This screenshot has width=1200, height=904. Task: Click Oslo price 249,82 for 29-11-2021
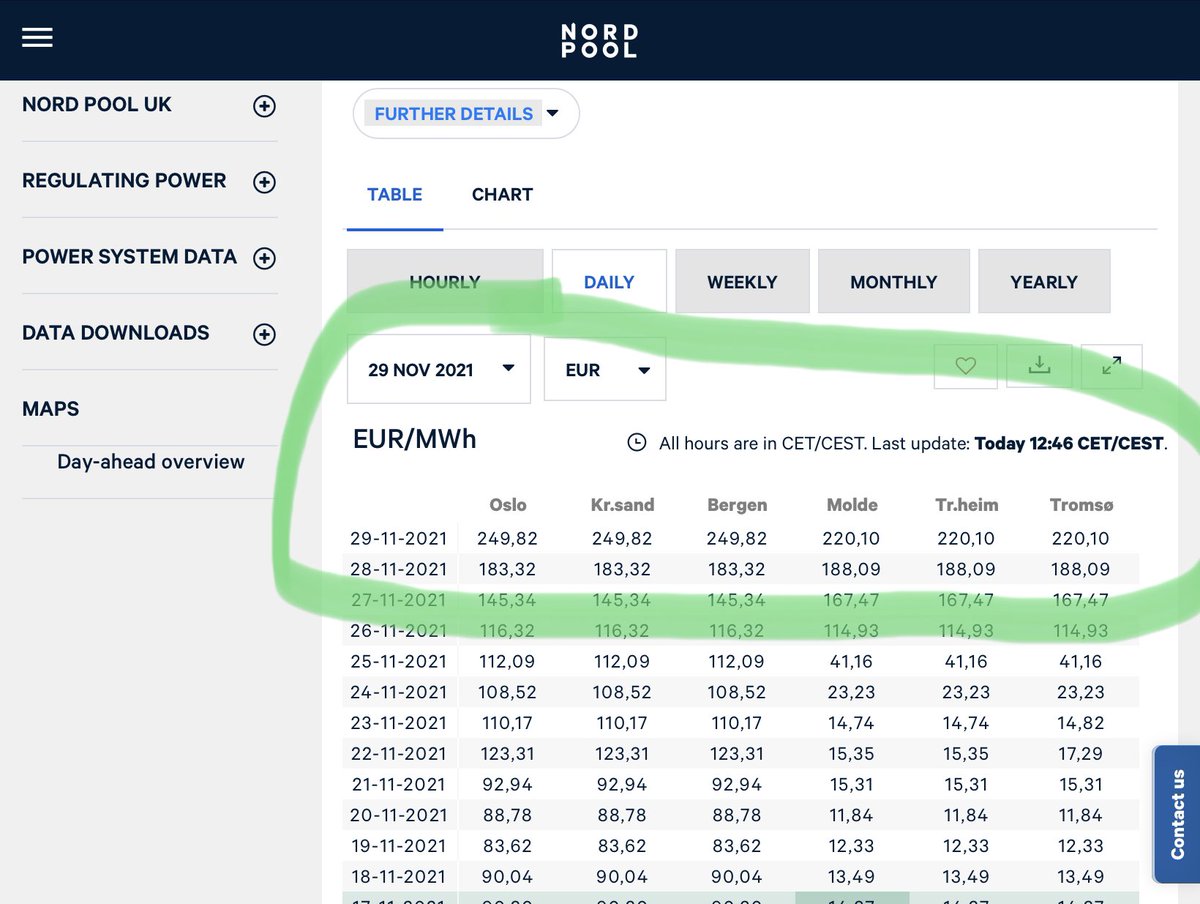pyautogui.click(x=508, y=538)
